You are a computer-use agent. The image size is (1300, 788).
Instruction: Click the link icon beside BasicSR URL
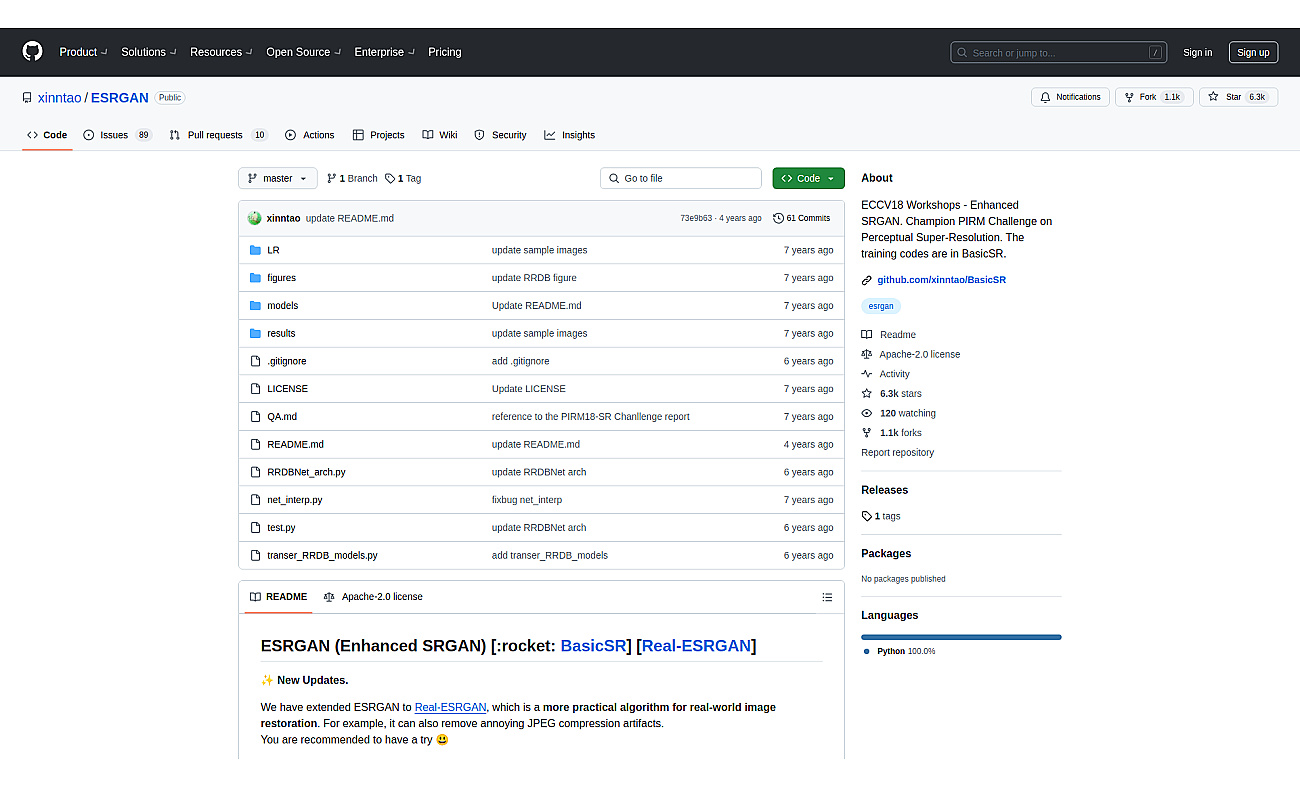[867, 280]
